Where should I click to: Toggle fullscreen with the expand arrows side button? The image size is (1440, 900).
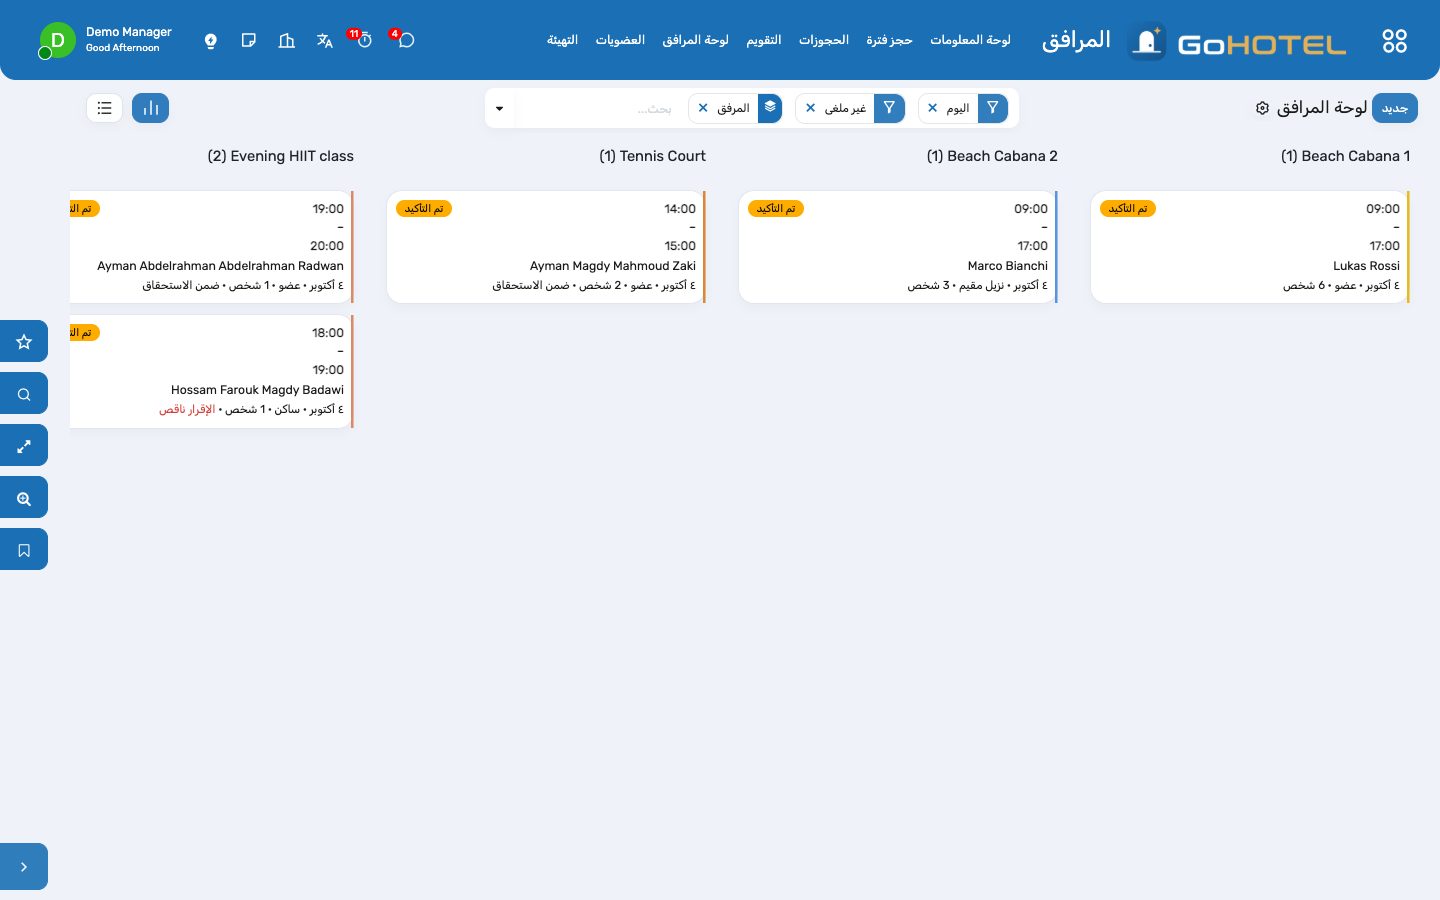[x=24, y=446]
